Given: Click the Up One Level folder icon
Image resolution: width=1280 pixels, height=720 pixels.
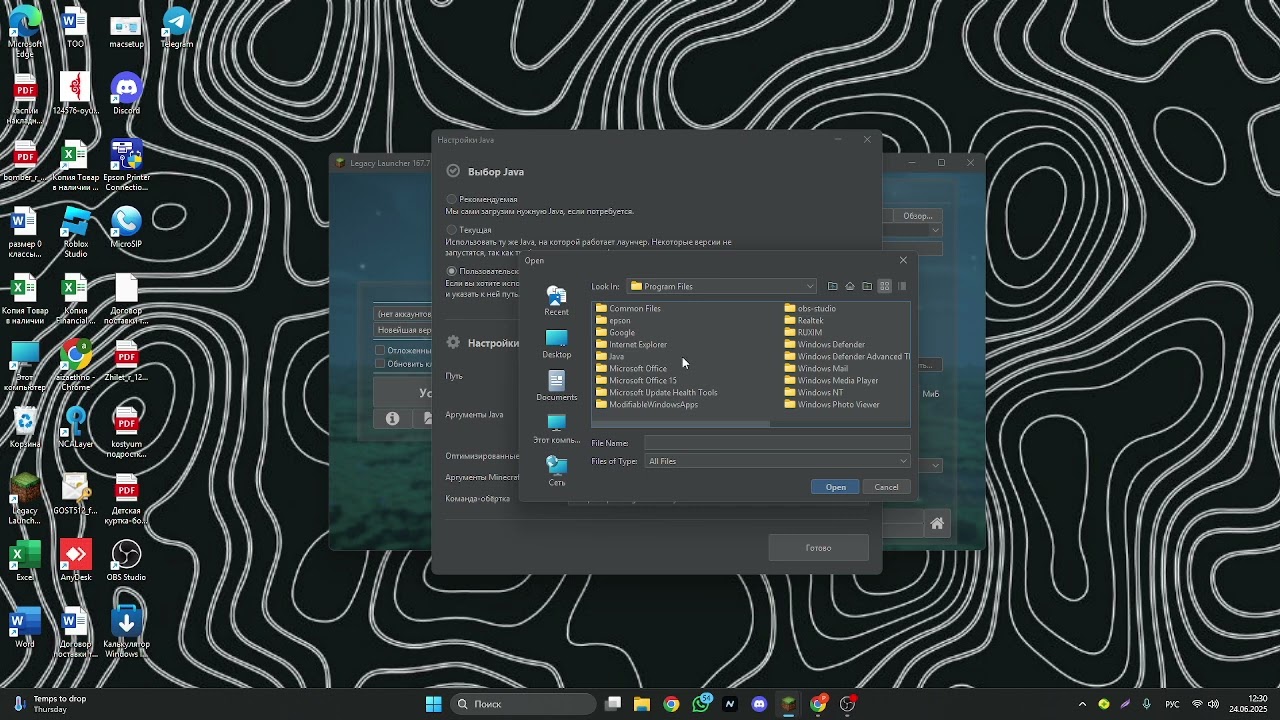Looking at the screenshot, I should point(832,286).
